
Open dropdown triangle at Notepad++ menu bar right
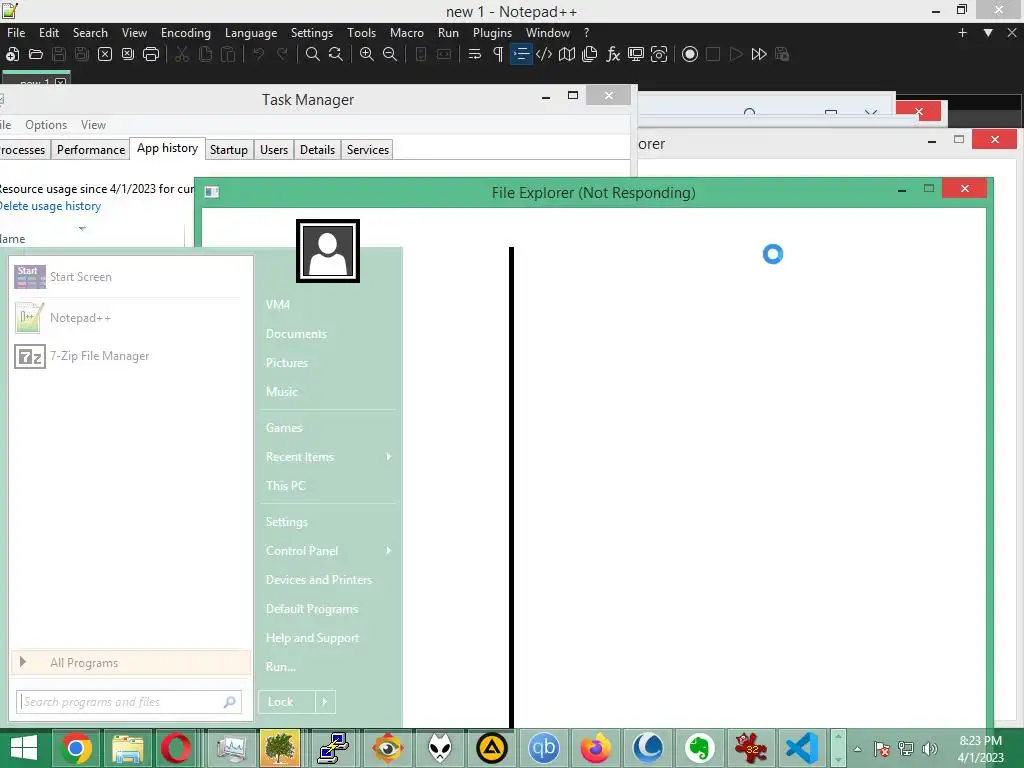coord(988,33)
